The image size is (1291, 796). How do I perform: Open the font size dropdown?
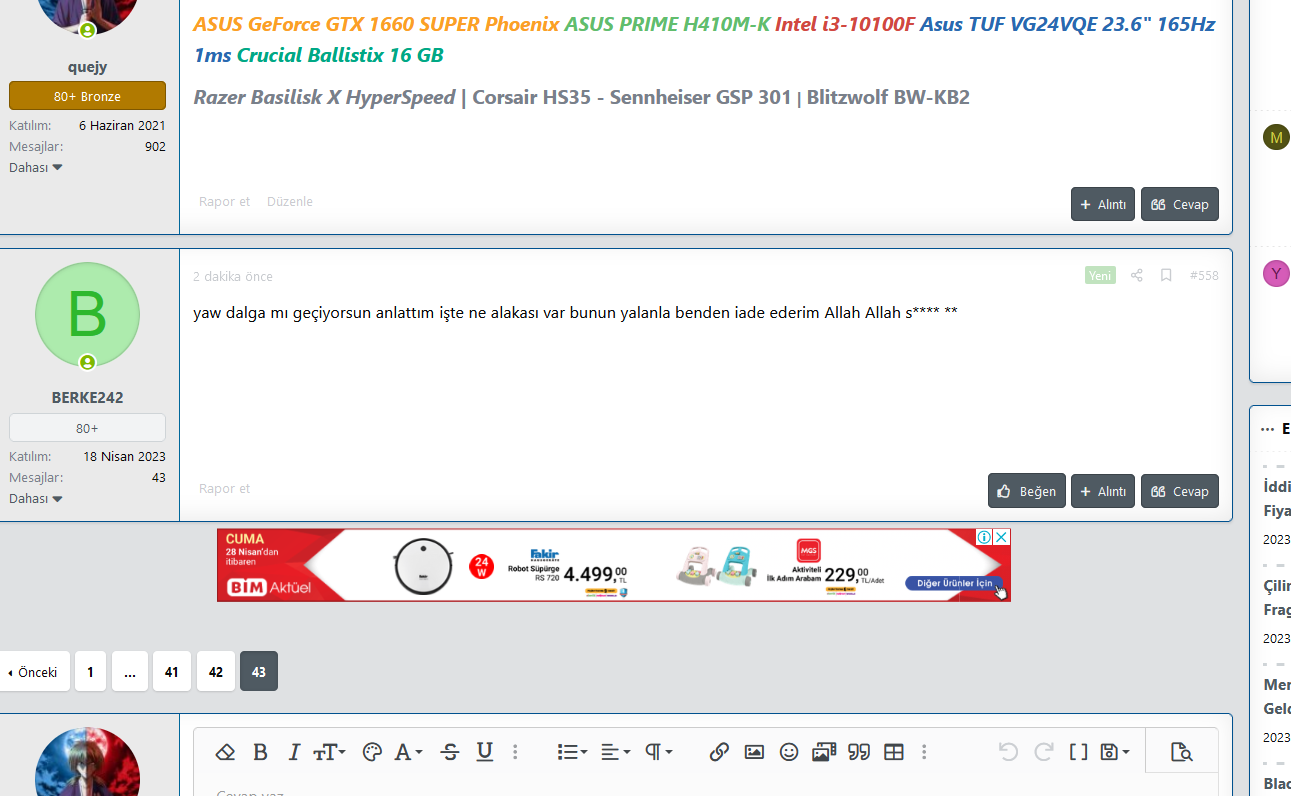(x=330, y=752)
